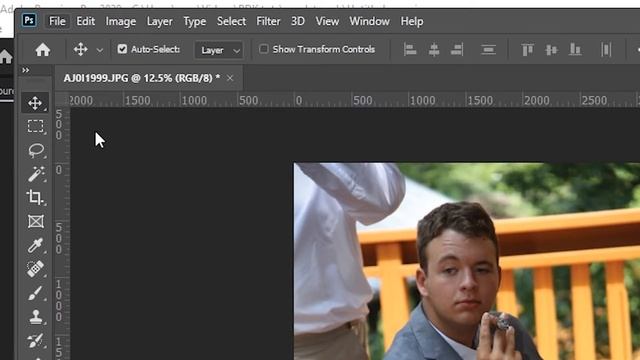Image resolution: width=640 pixels, height=360 pixels.
Task: Open the Window menu
Action: click(x=369, y=21)
